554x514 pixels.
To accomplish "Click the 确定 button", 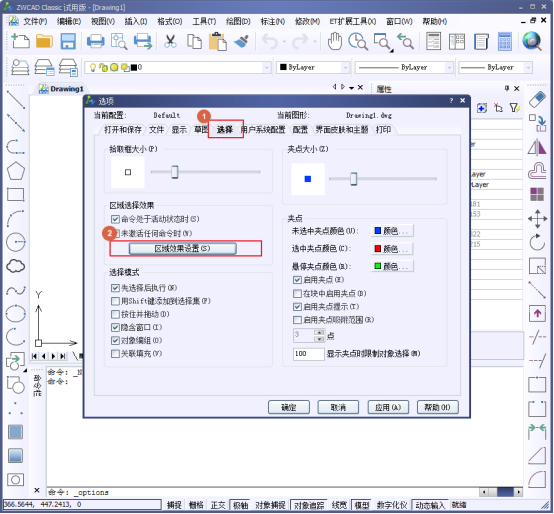I will 289,408.
